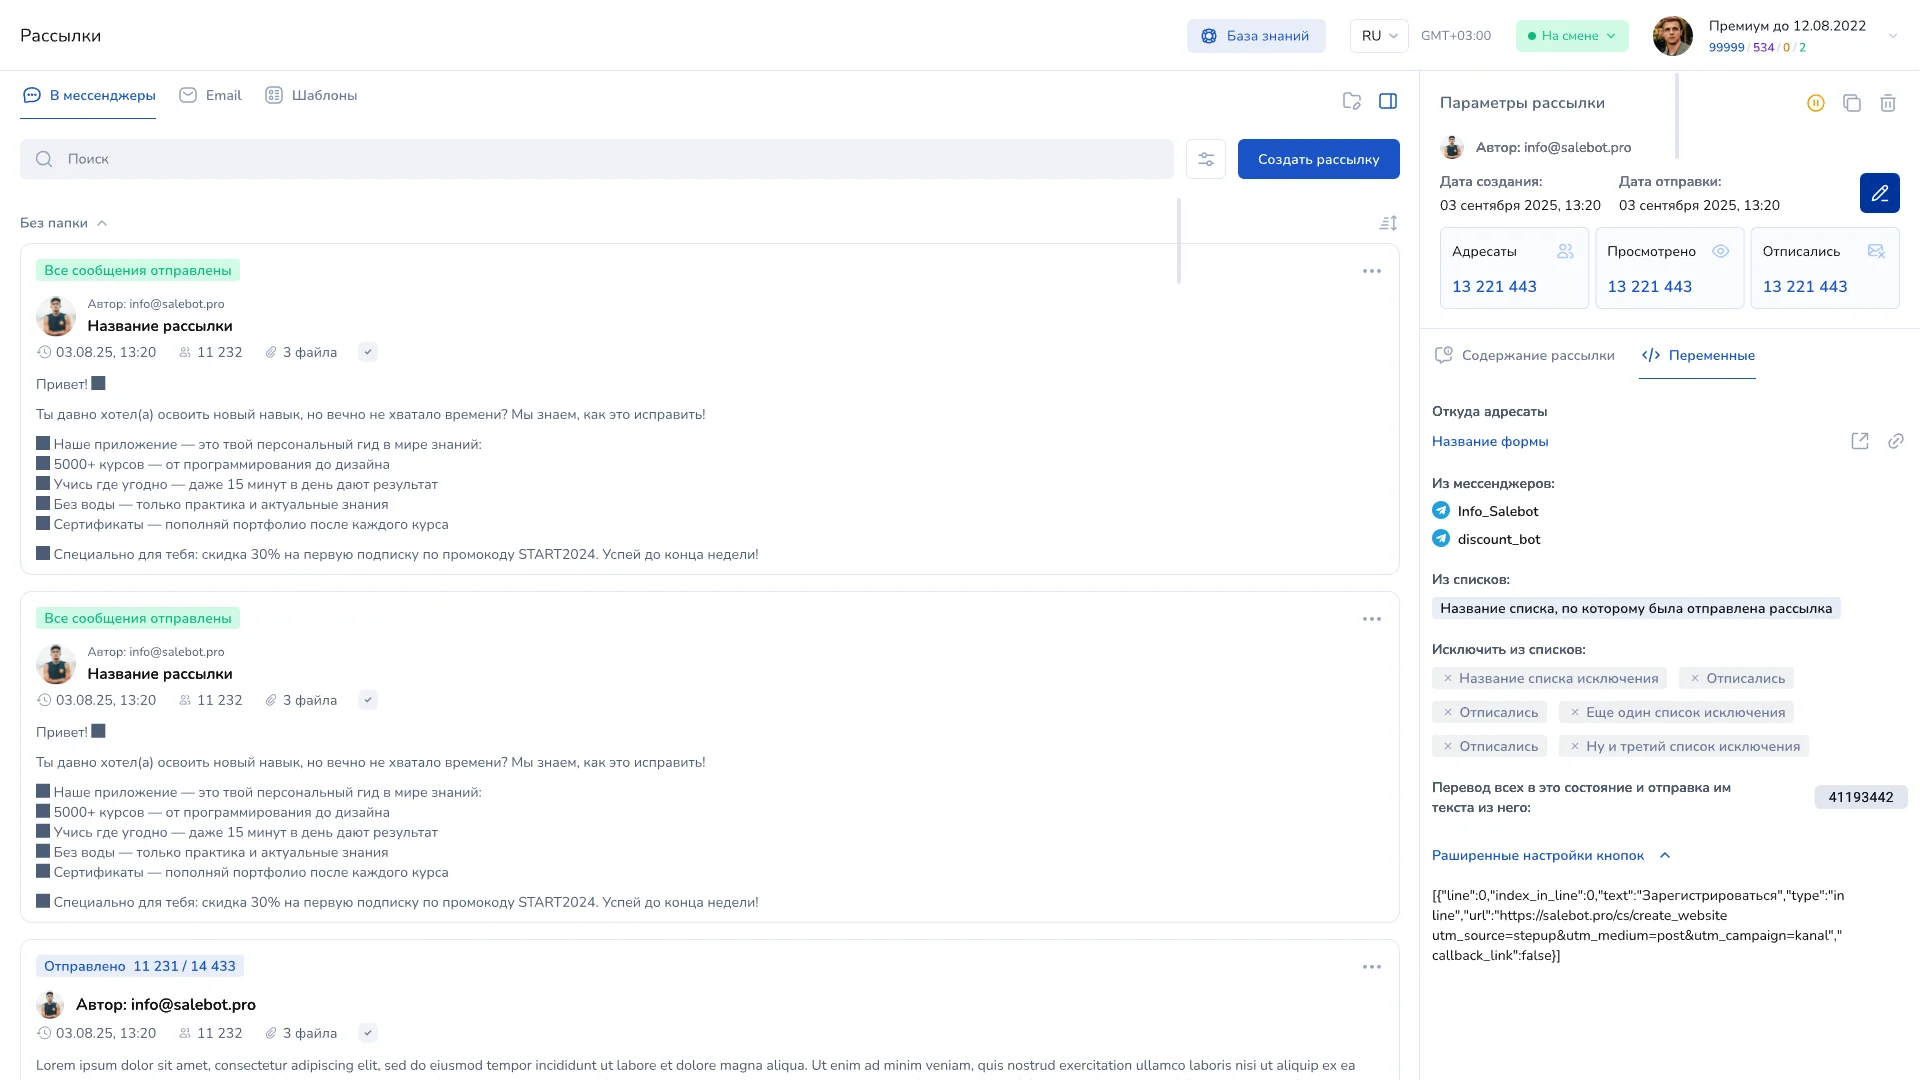Image resolution: width=1920 pixels, height=1080 pixels.
Task: Toggle the checkmark on the first mailing card
Action: 368,352
